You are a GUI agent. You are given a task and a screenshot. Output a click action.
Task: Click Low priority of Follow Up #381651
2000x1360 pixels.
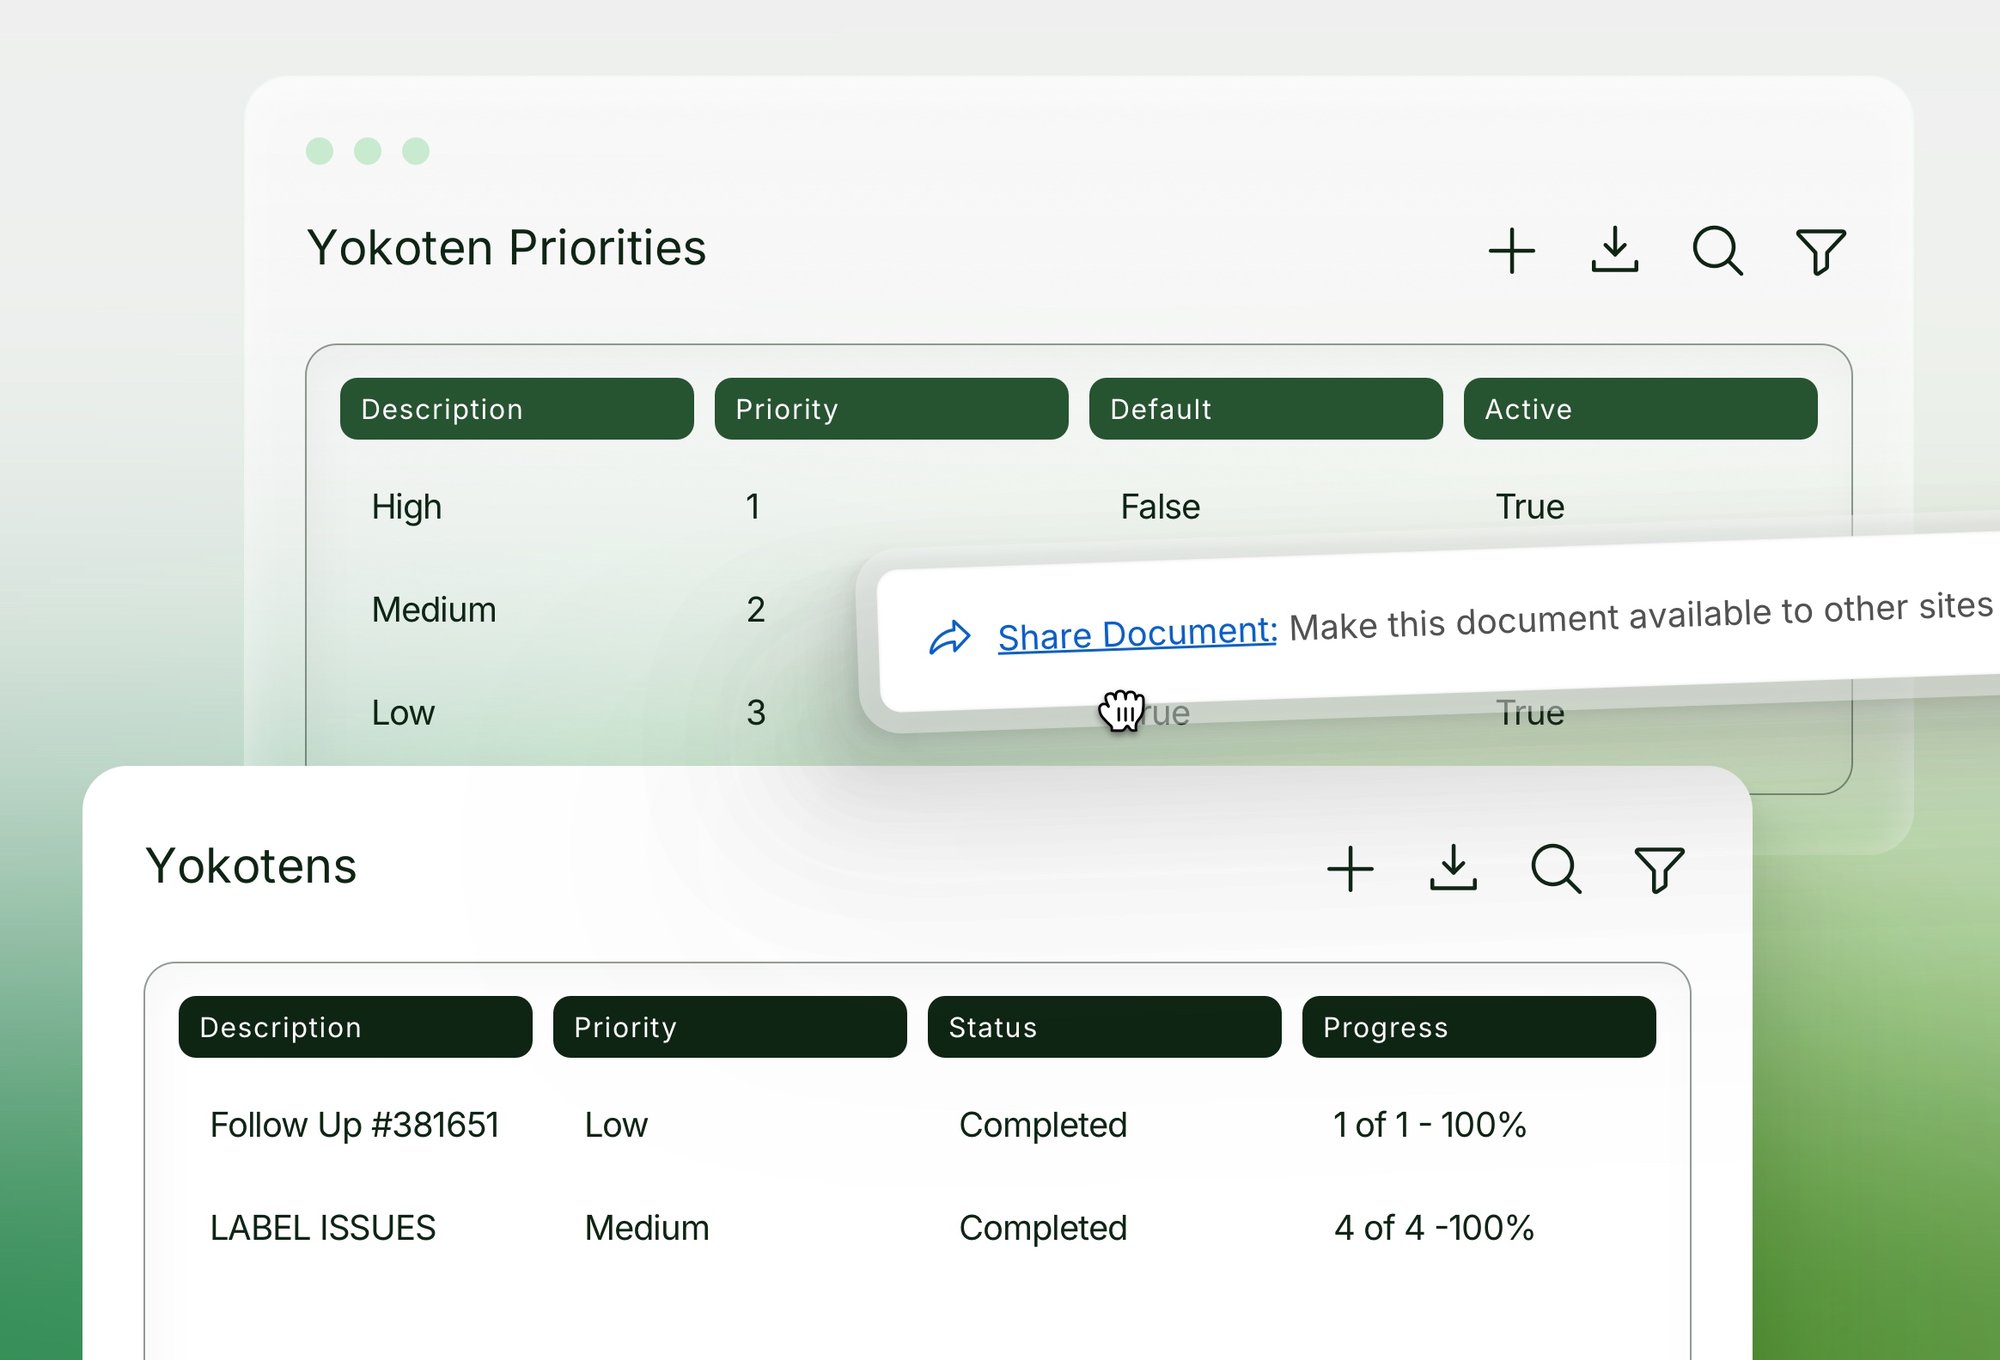(x=616, y=1125)
